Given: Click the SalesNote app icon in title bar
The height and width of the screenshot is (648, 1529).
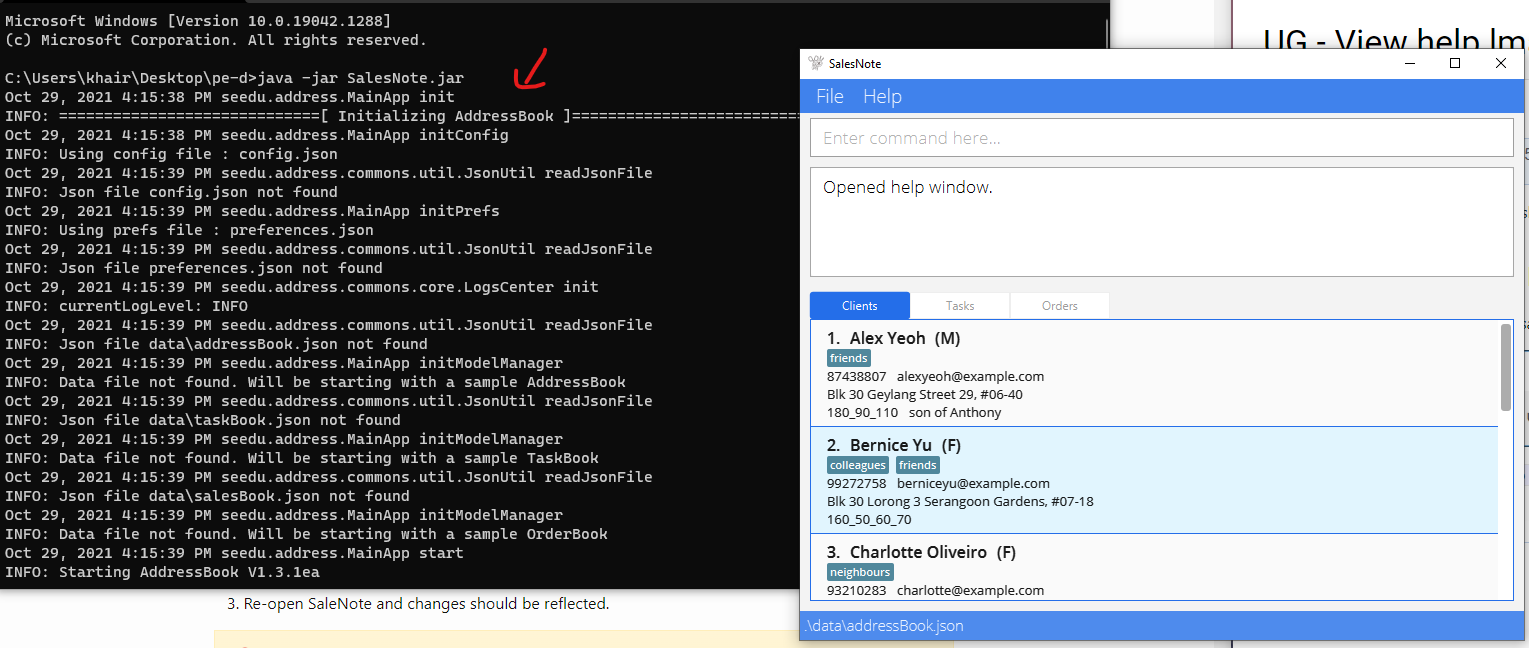Looking at the screenshot, I should (816, 63).
